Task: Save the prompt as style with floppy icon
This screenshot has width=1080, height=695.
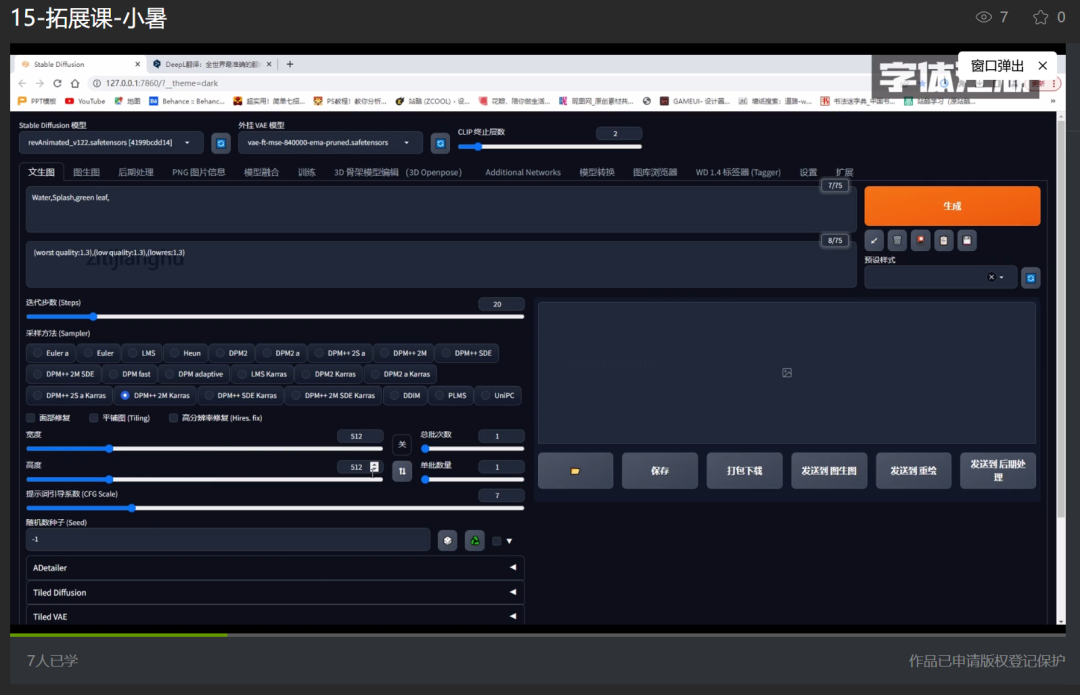Action: (x=967, y=240)
